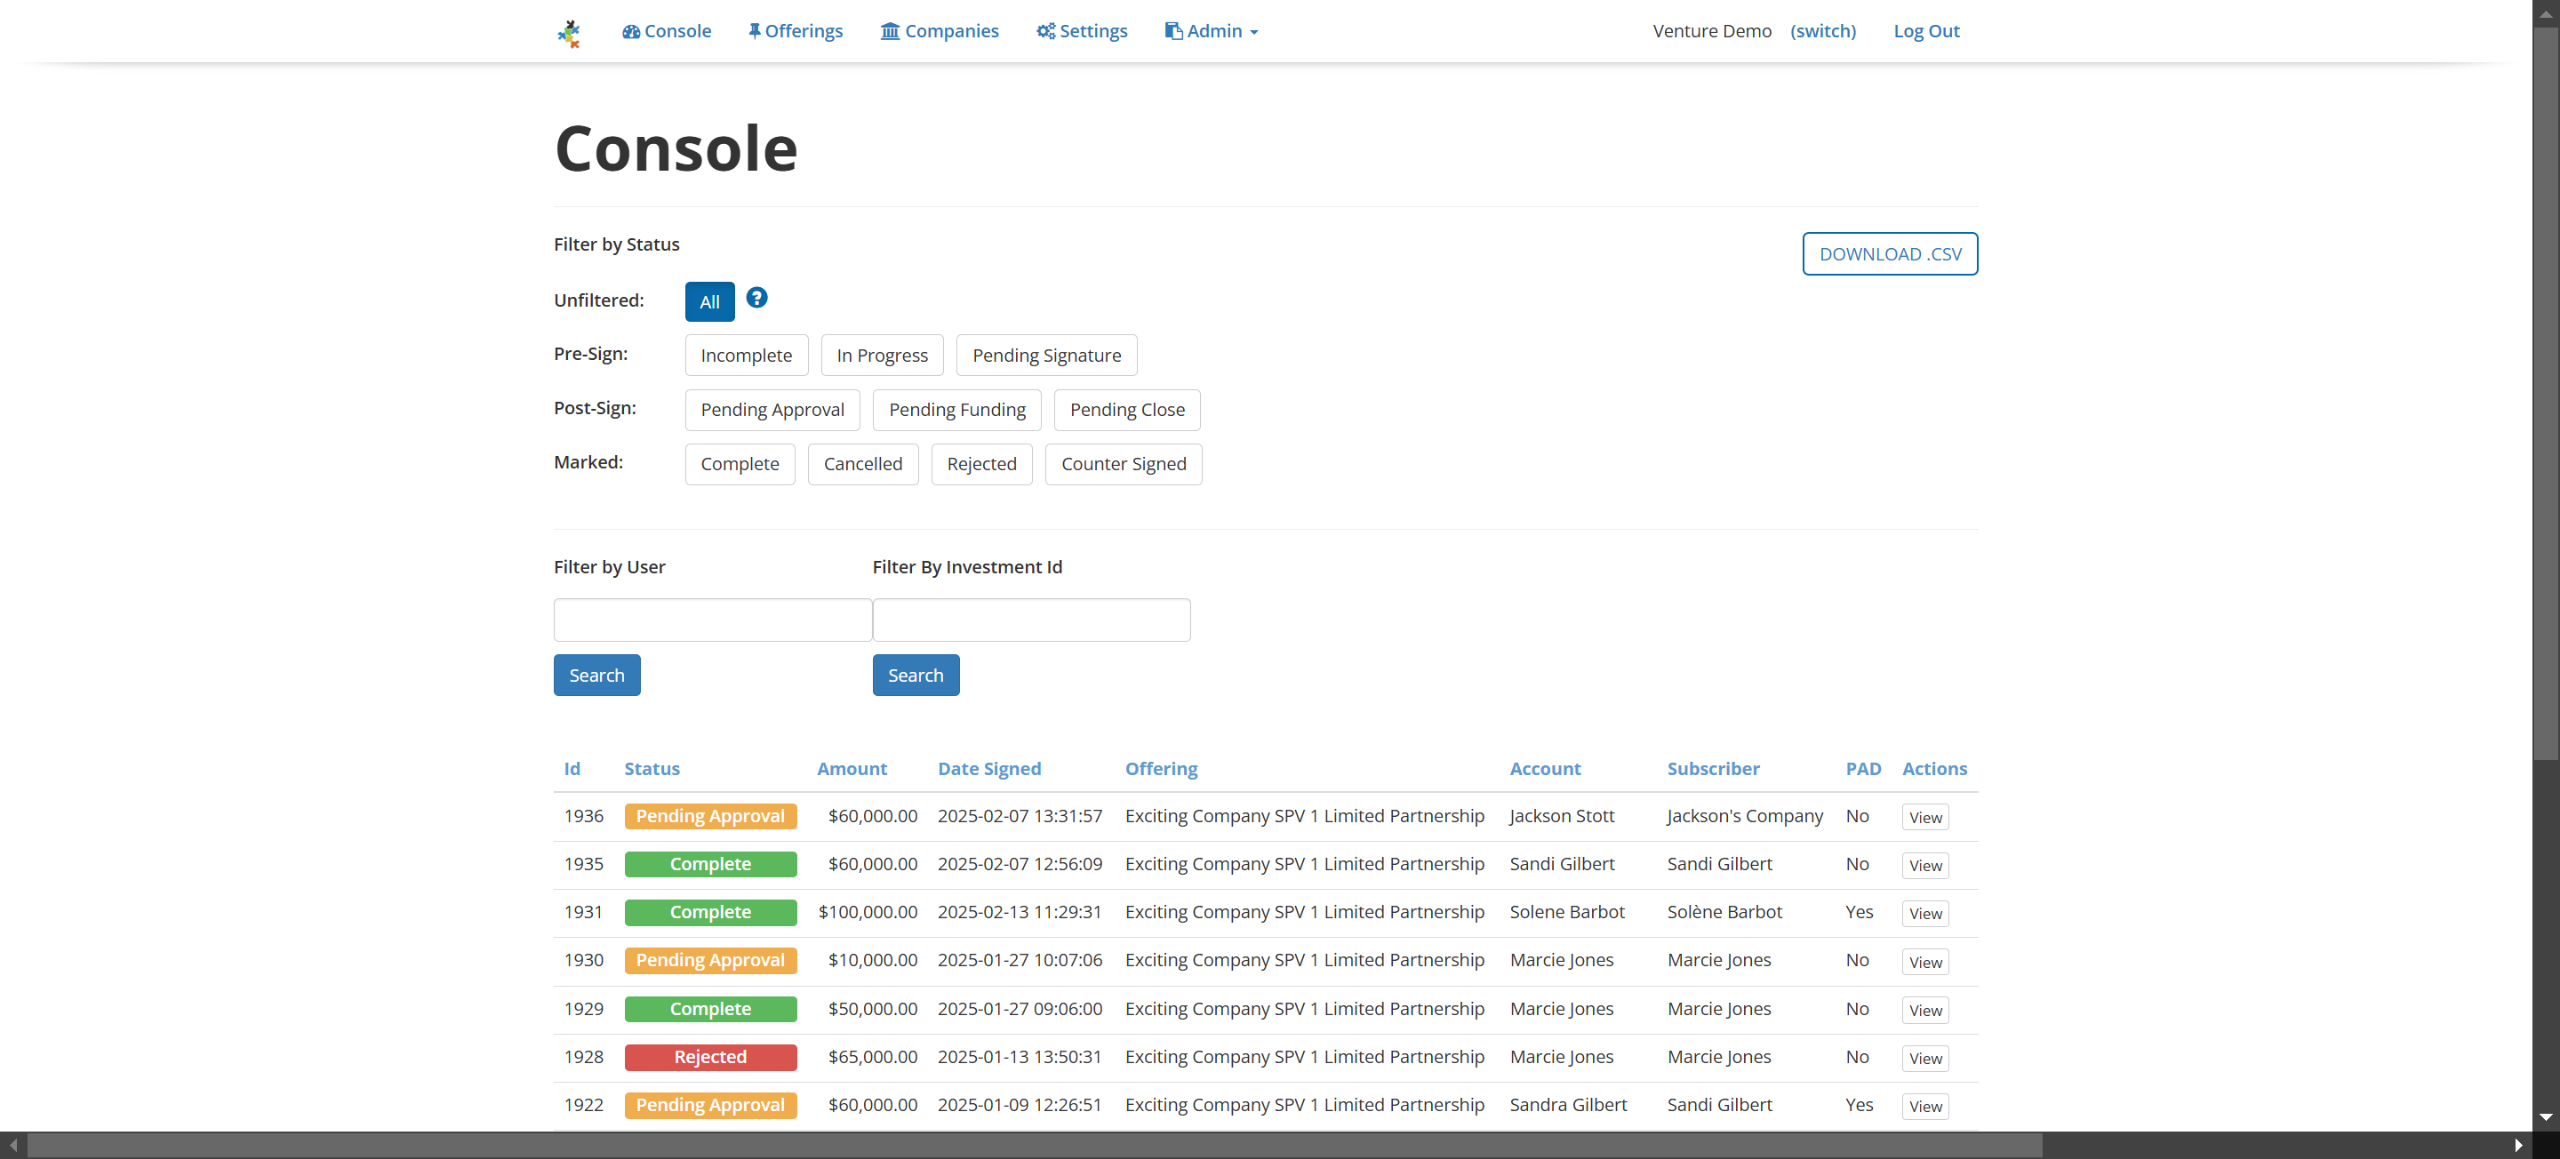
Task: Select the All status filter
Action: tap(709, 302)
